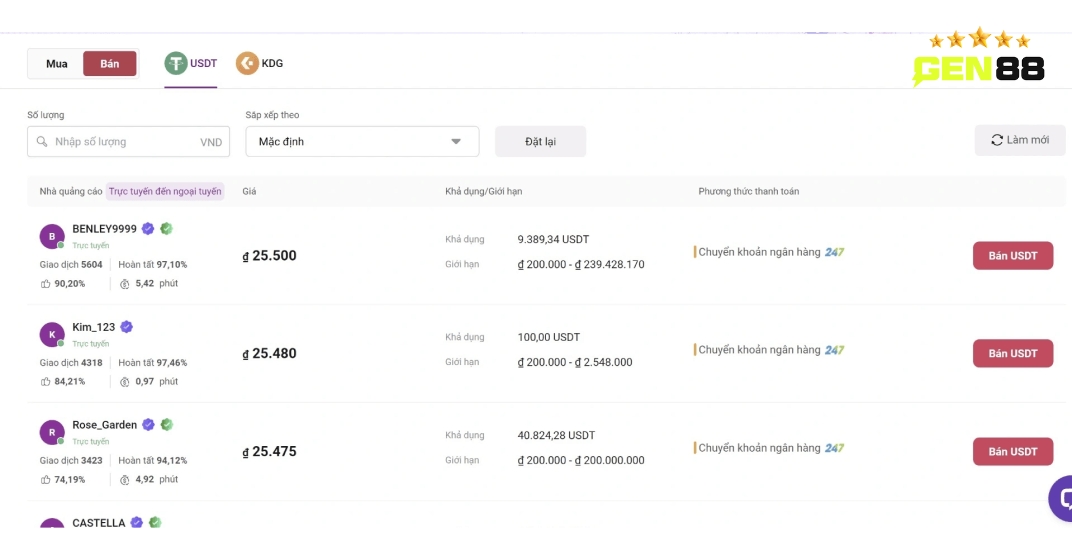The width and height of the screenshot is (1072, 560).
Task: Click the 247 logo in BENLEY9999 row
Action: coord(834,252)
